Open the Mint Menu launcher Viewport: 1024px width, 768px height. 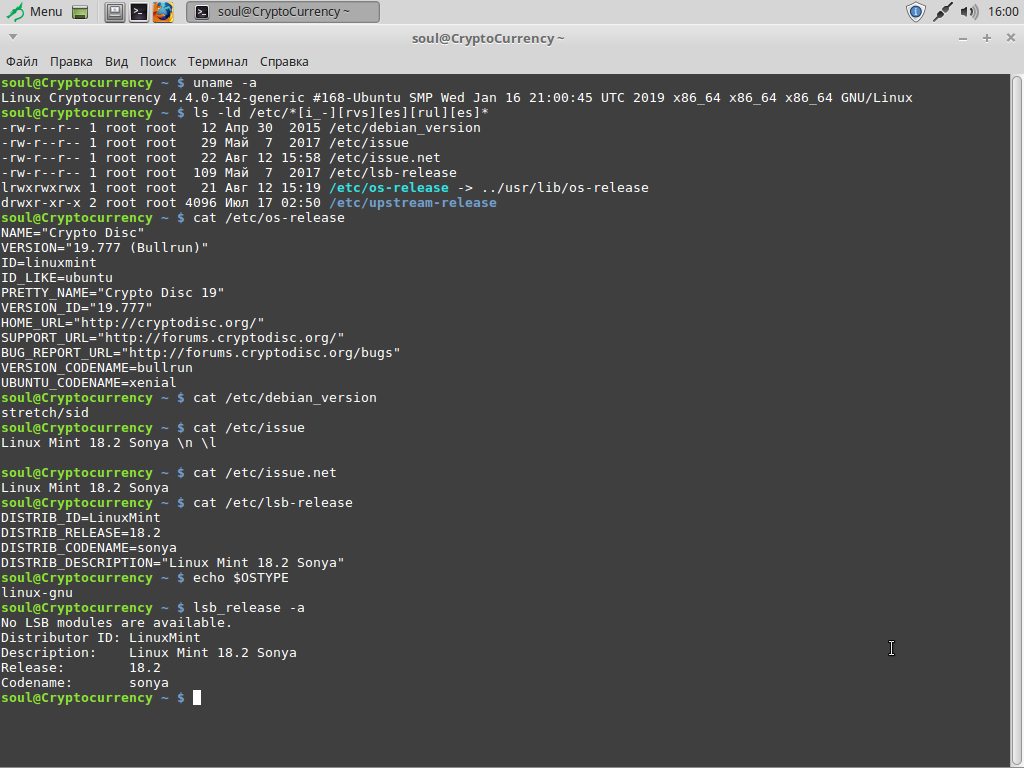point(34,12)
